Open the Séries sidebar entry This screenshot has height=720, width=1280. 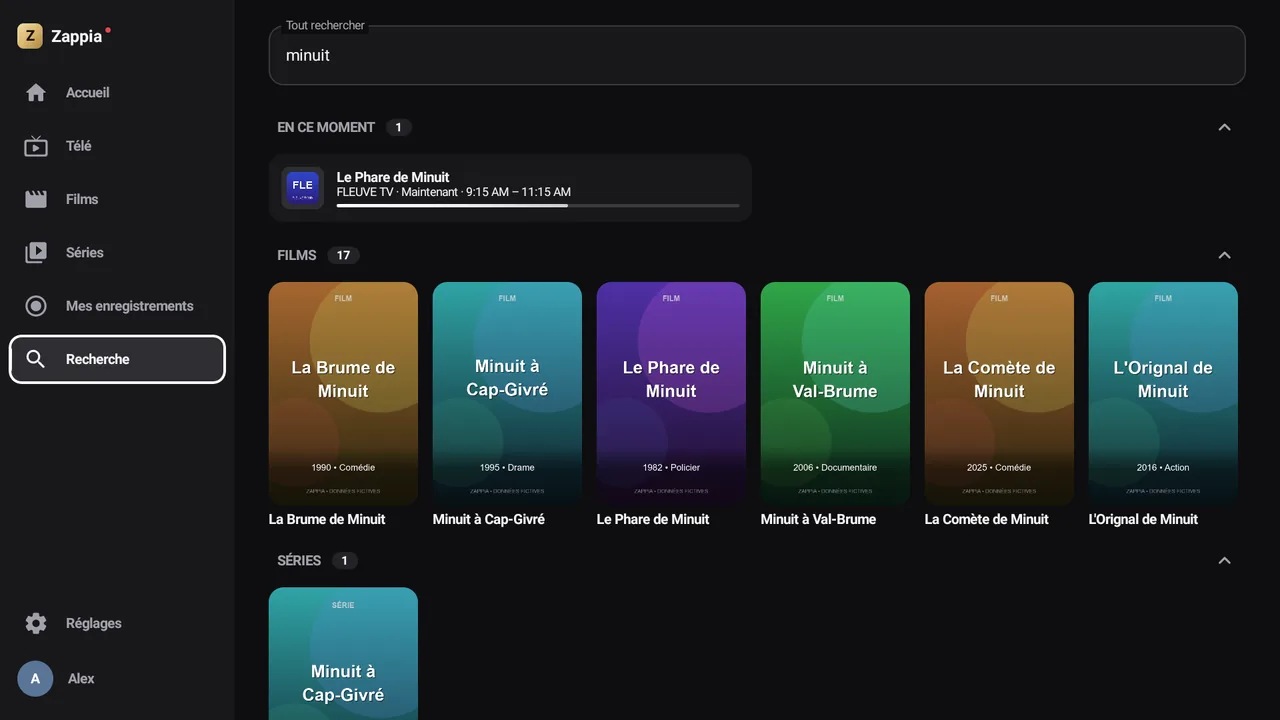click(117, 253)
